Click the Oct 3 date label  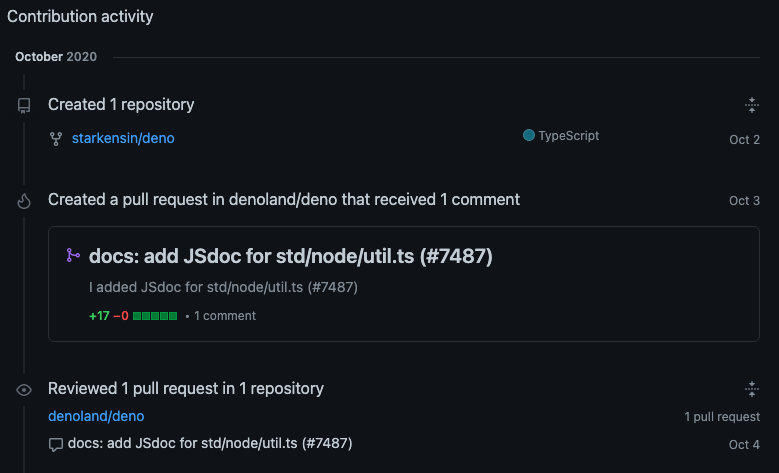click(x=744, y=201)
